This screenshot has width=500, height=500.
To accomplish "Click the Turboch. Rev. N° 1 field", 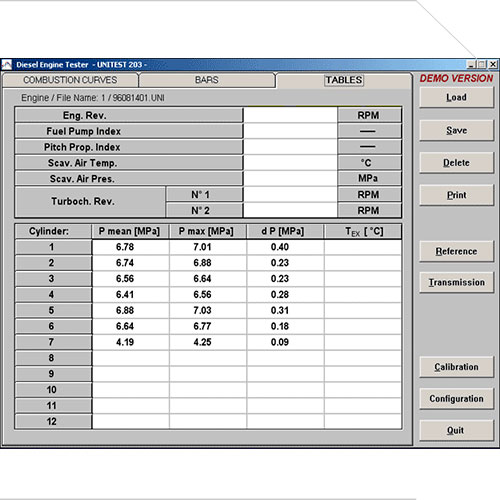I will coord(290,194).
